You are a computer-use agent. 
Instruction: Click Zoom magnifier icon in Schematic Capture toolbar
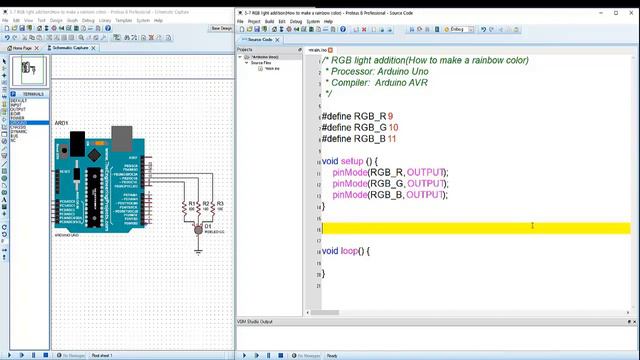tap(81, 38)
